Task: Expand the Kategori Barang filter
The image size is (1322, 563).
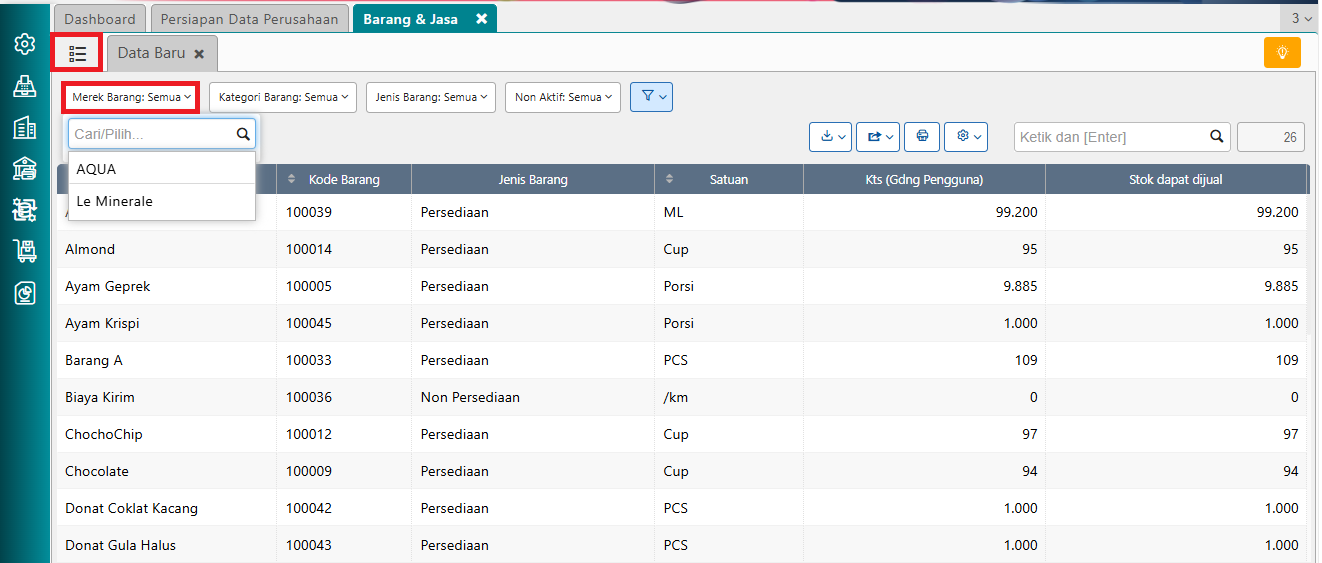Action: (283, 97)
